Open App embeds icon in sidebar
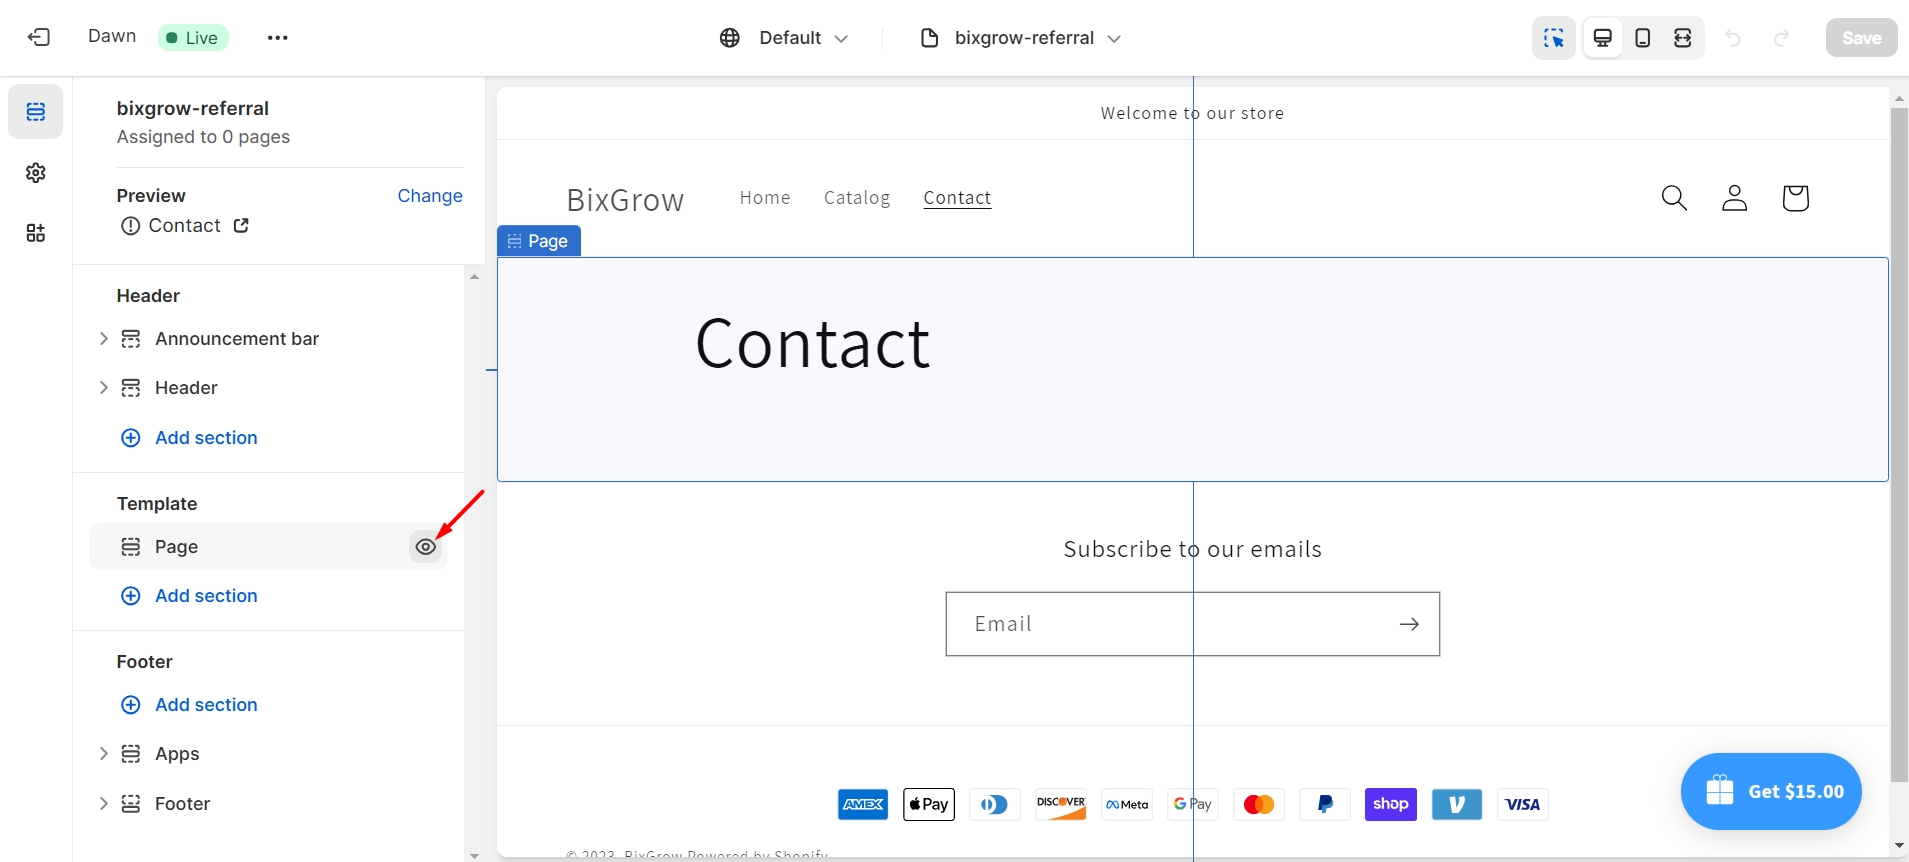This screenshot has height=862, width=1909. point(36,233)
